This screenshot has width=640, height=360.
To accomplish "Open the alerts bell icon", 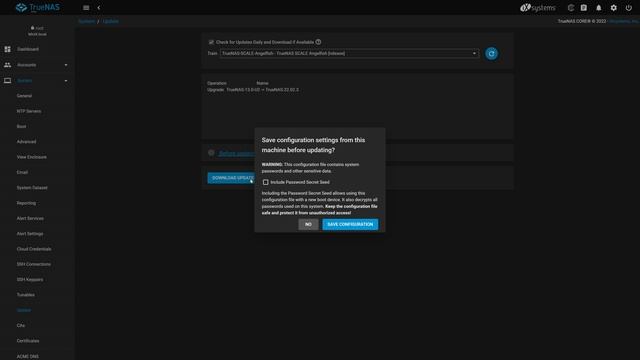I will pyautogui.click(x=598, y=8).
